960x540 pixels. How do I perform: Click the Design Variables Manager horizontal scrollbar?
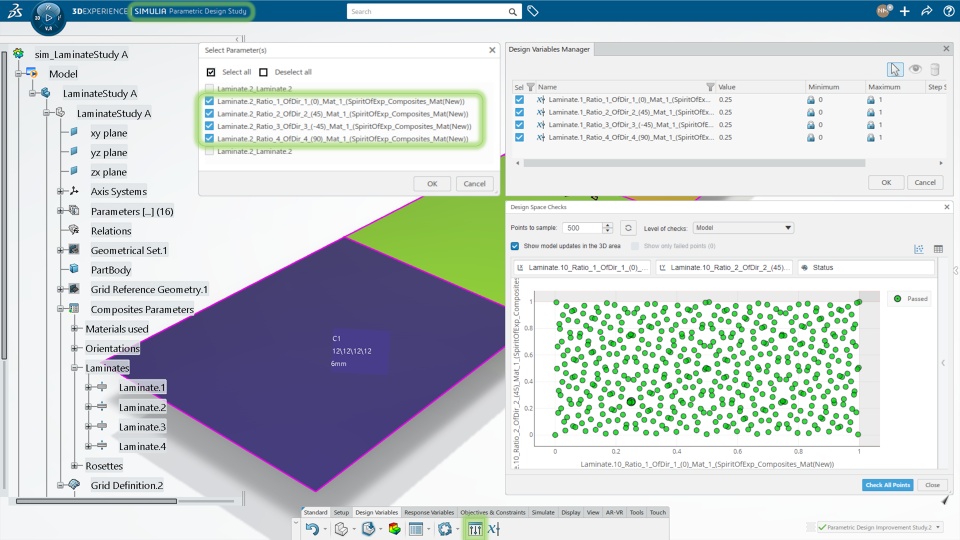[694, 163]
